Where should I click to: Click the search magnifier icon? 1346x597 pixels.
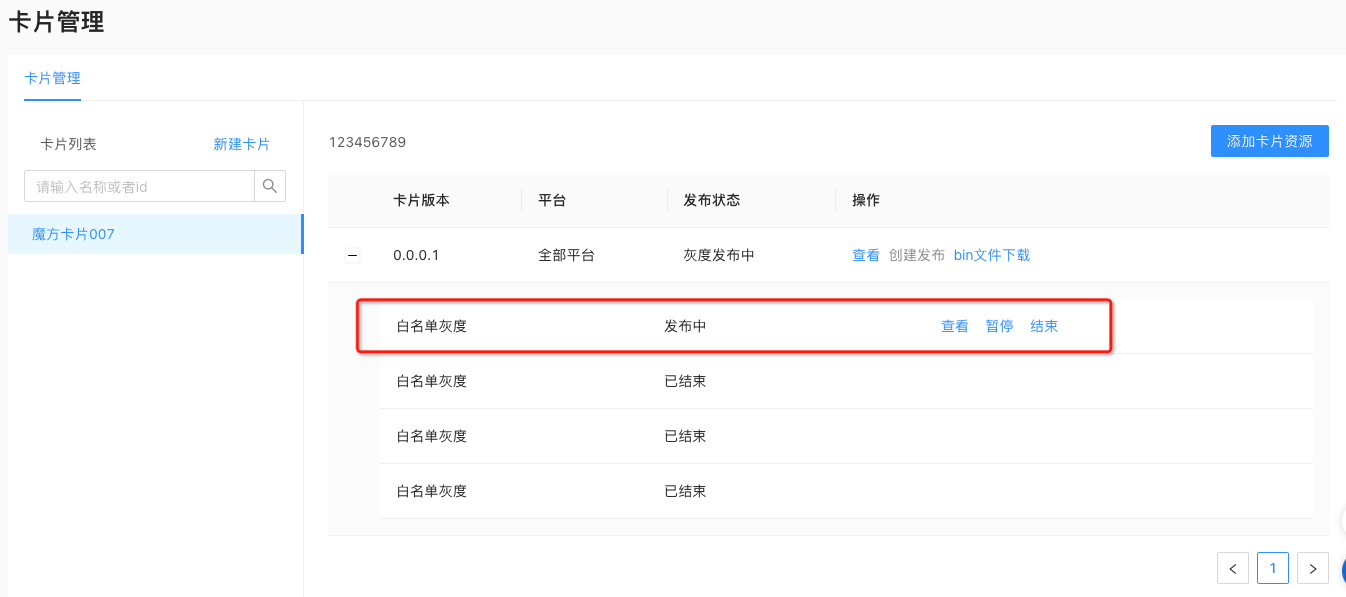pos(270,186)
